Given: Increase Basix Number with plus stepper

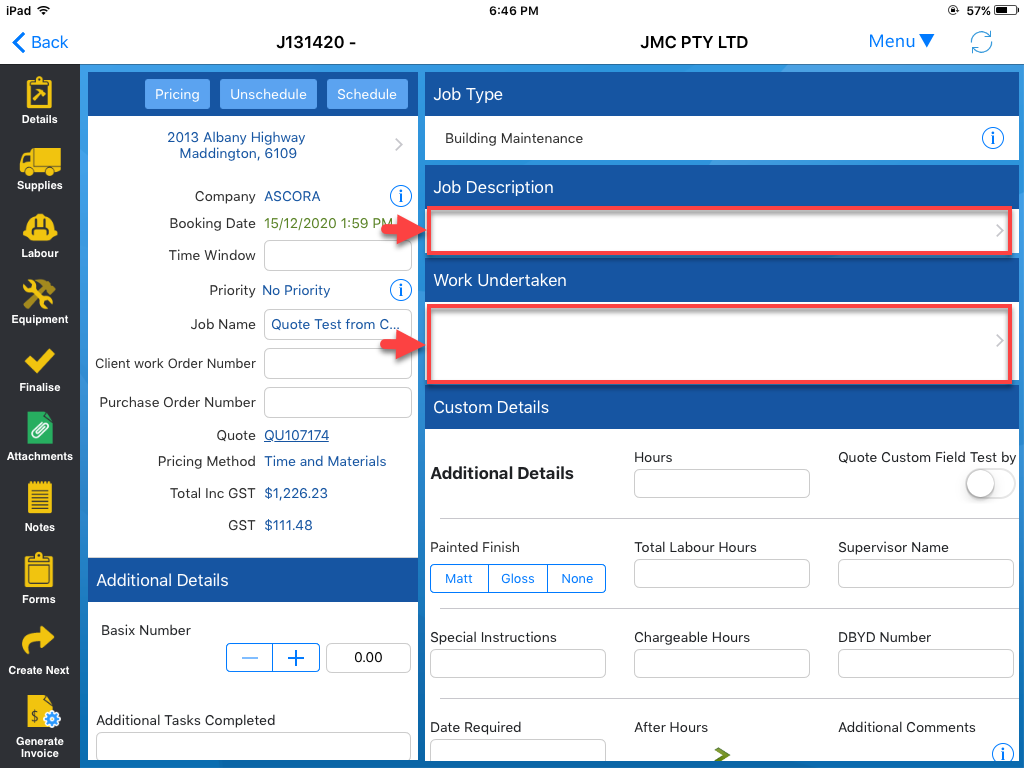Looking at the screenshot, I should [x=296, y=657].
